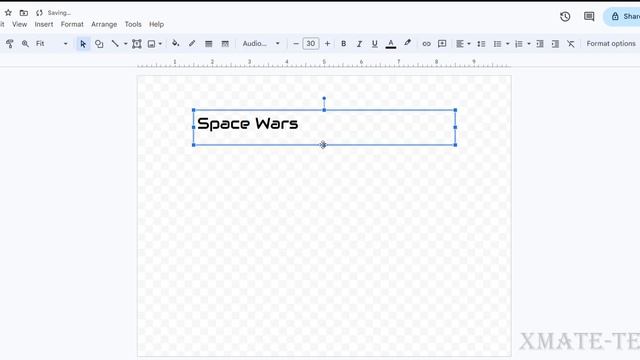Expand the bulleted list dropdown arrow
Screen dimensions: 640x360
click(x=508, y=44)
